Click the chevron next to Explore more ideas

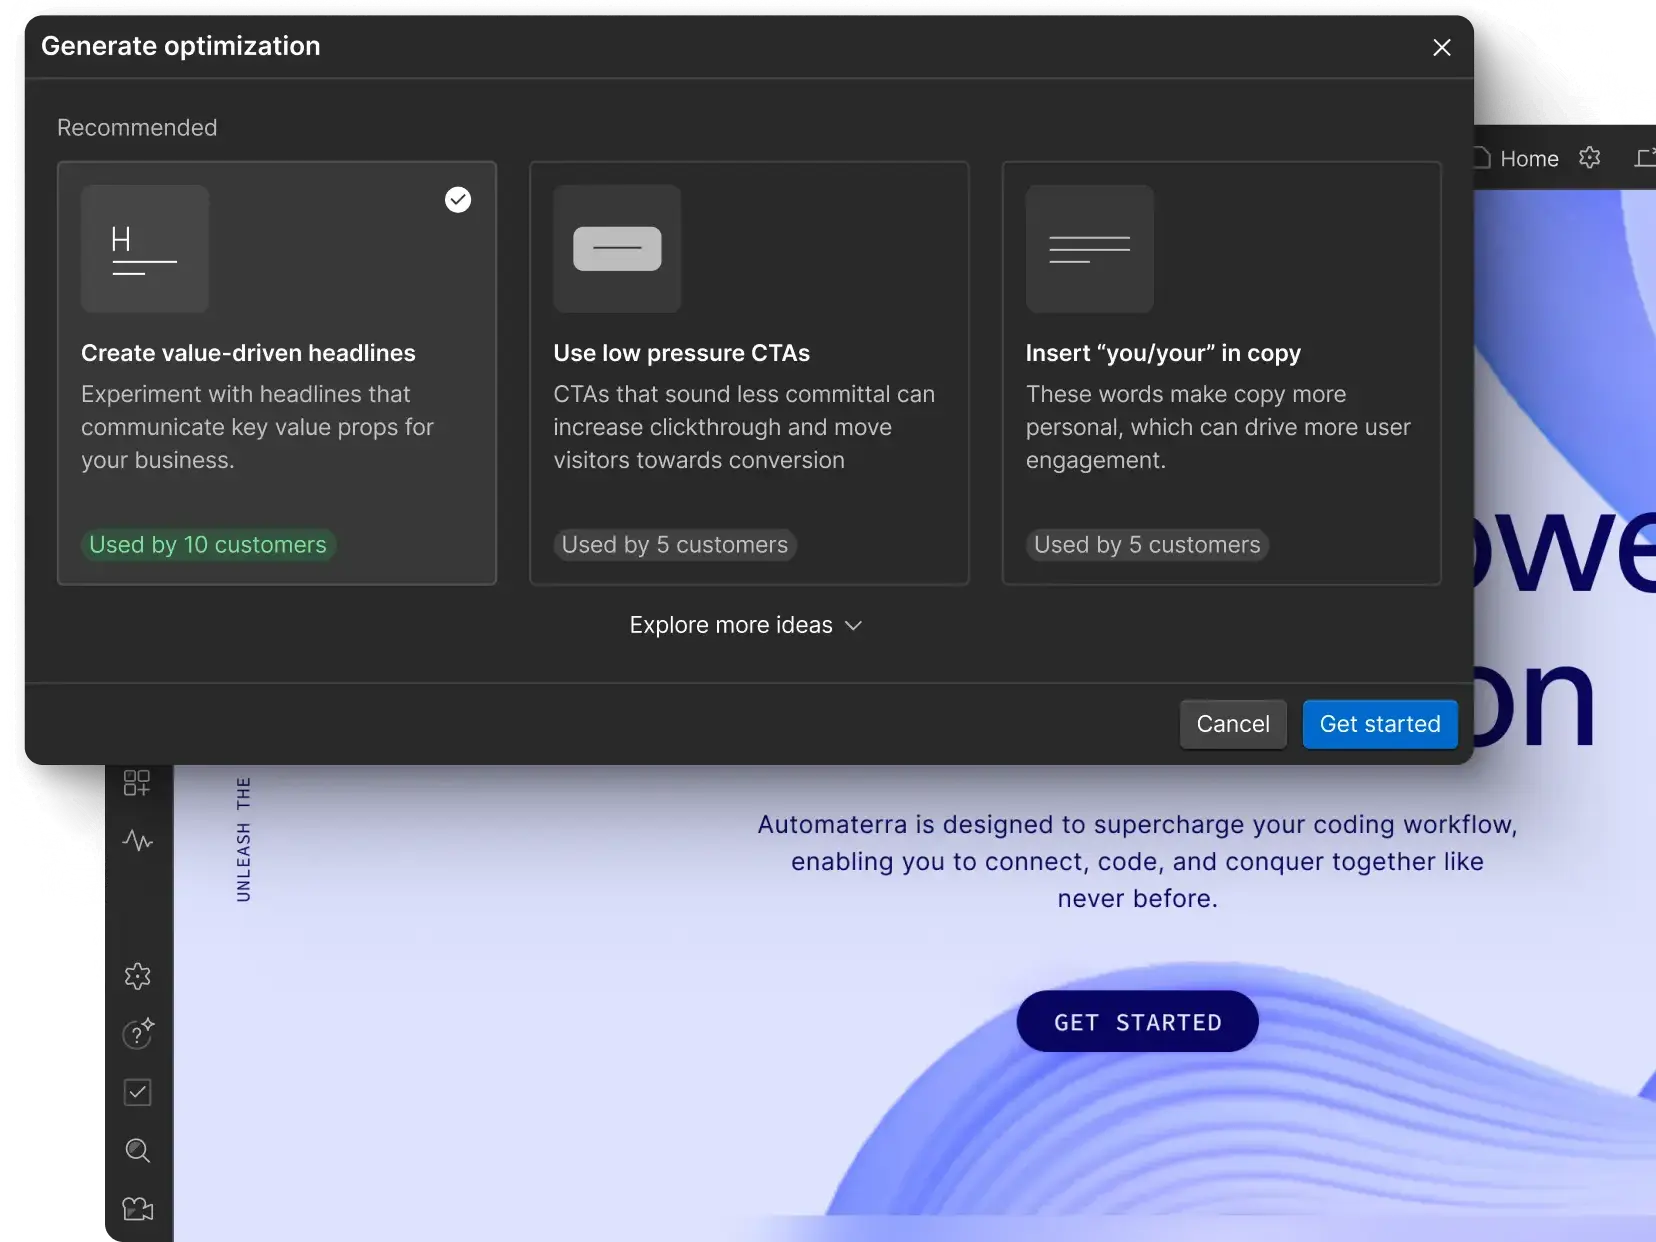click(x=853, y=626)
